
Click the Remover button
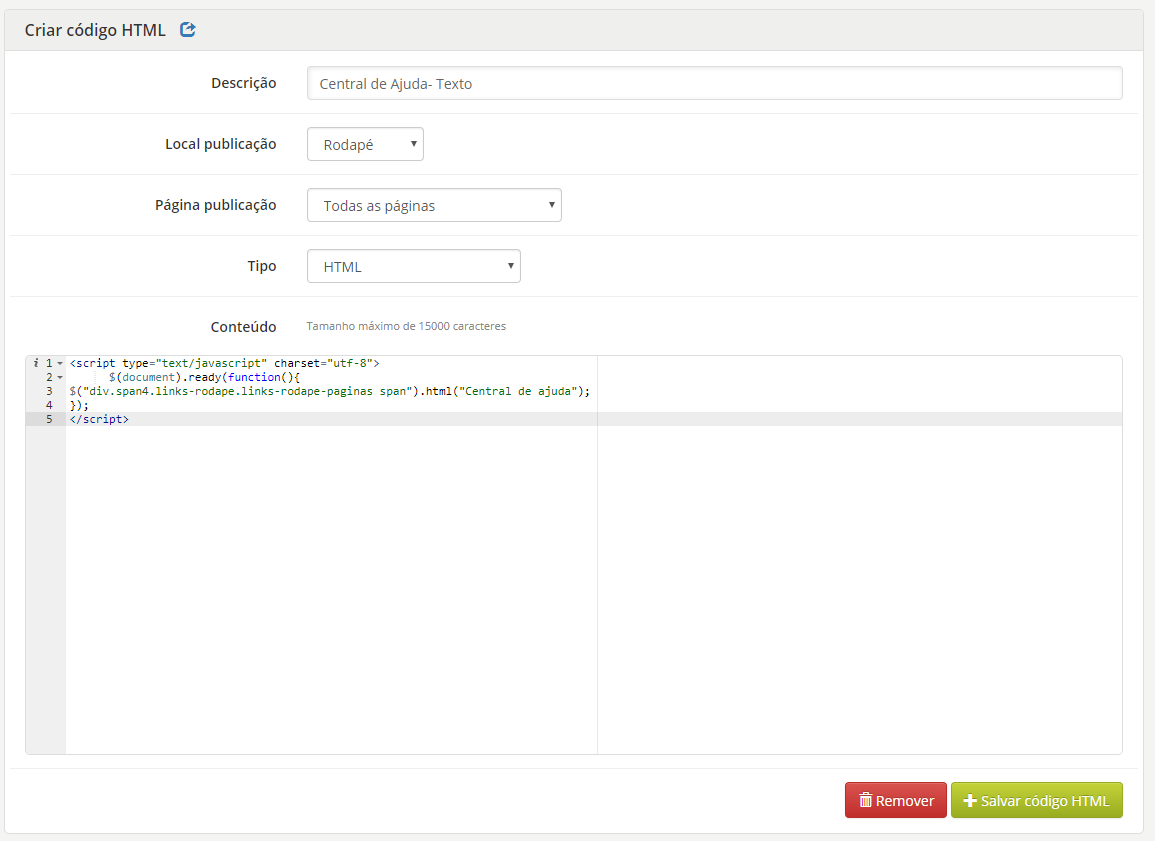point(896,800)
